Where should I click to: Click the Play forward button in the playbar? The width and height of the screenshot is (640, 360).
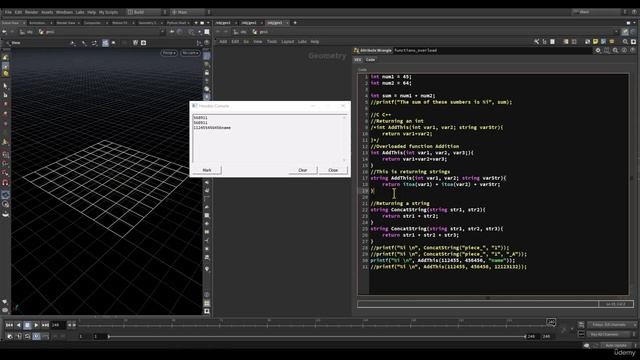tap(36, 325)
